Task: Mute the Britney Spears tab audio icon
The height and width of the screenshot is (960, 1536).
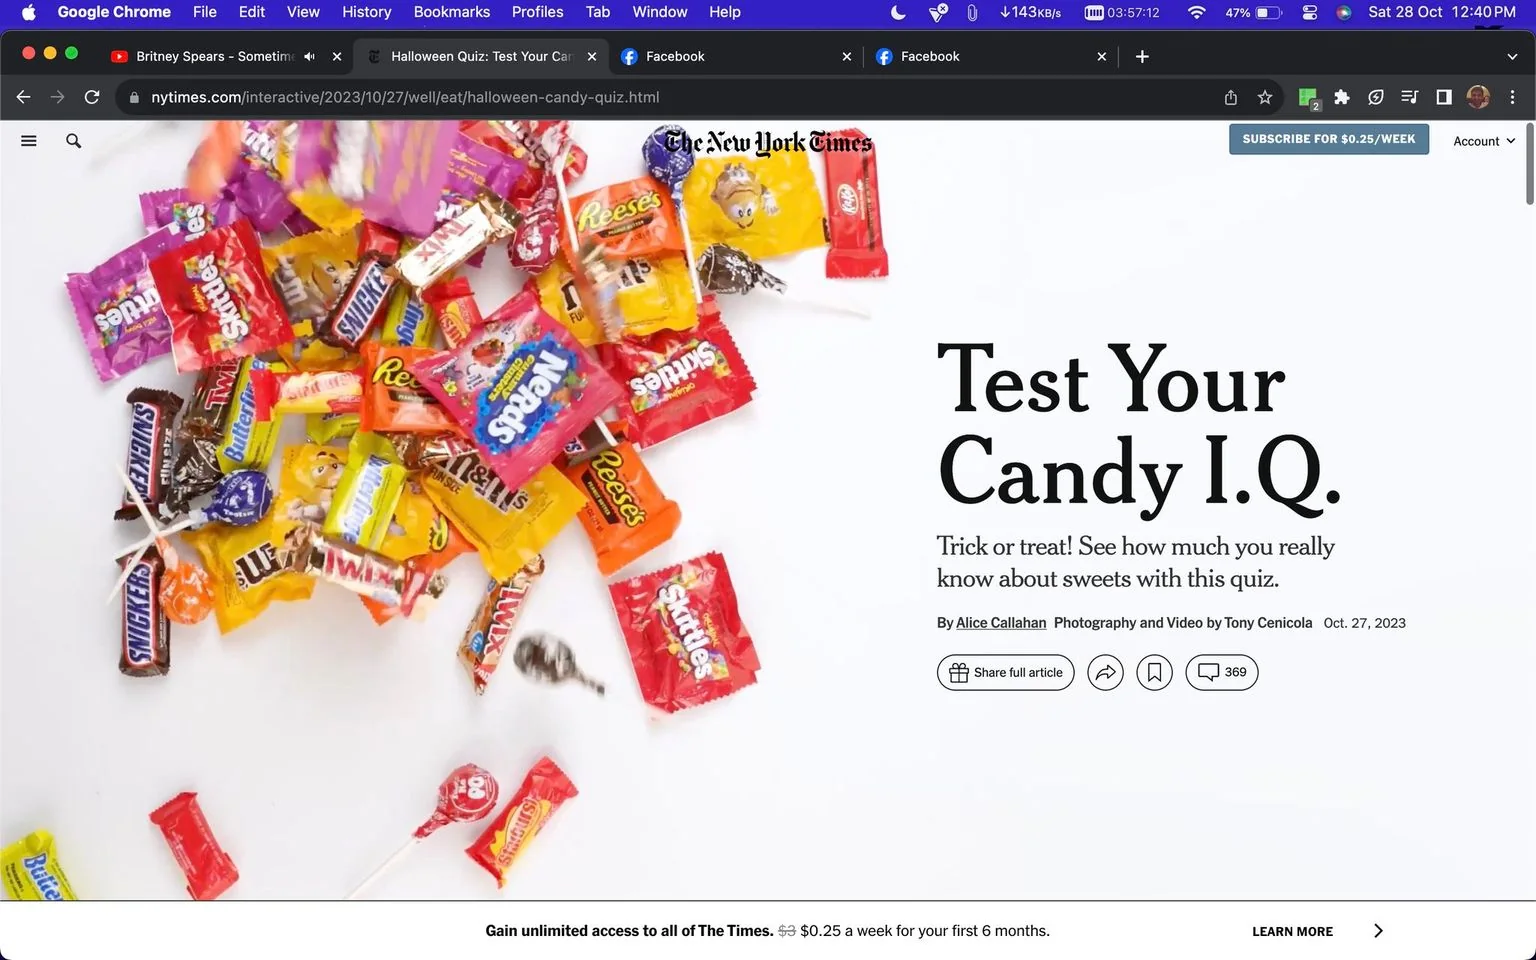Action: pyautogui.click(x=309, y=56)
